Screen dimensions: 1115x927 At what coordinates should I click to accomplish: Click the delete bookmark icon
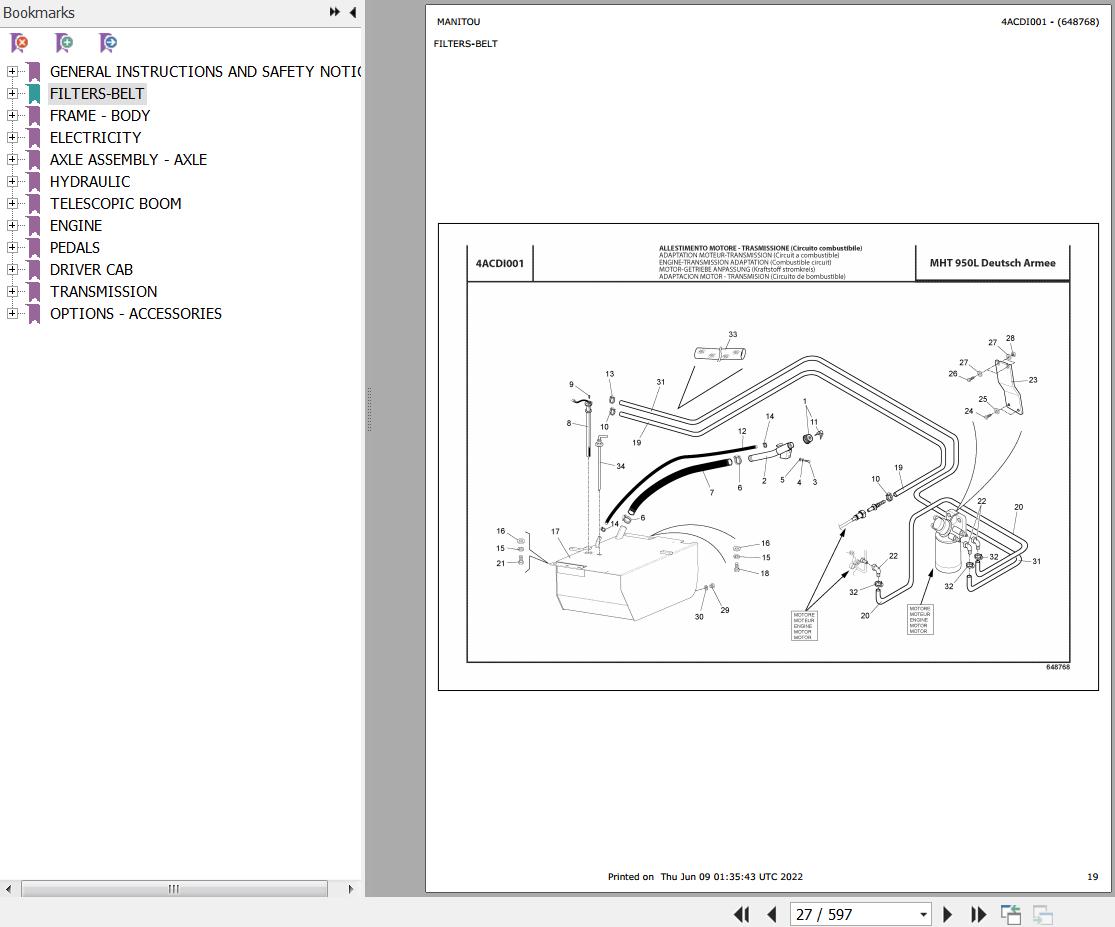click(x=20, y=43)
